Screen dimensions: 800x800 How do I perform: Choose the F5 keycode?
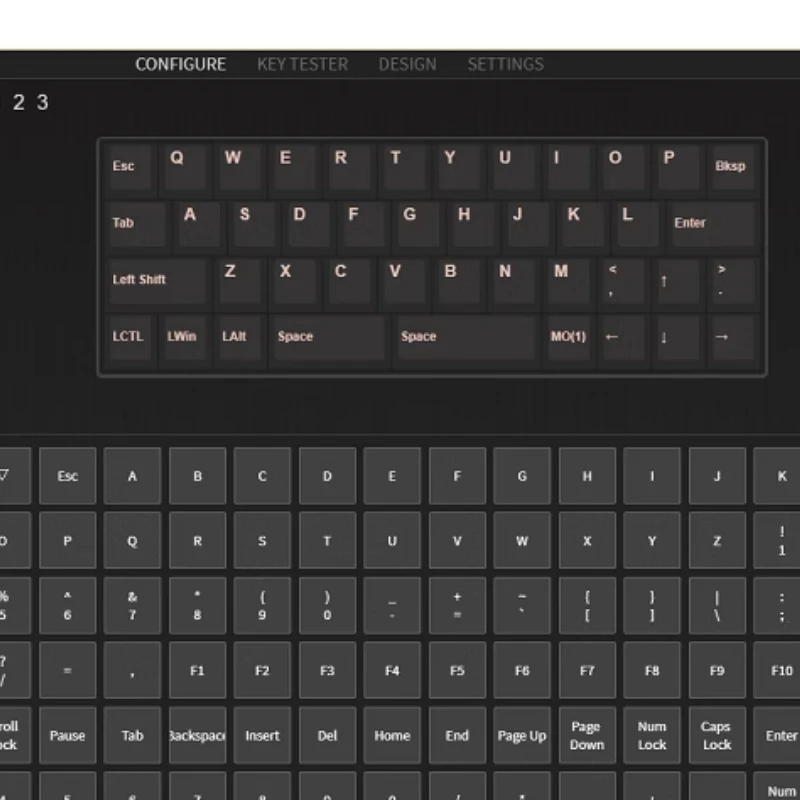pyautogui.click(x=457, y=670)
